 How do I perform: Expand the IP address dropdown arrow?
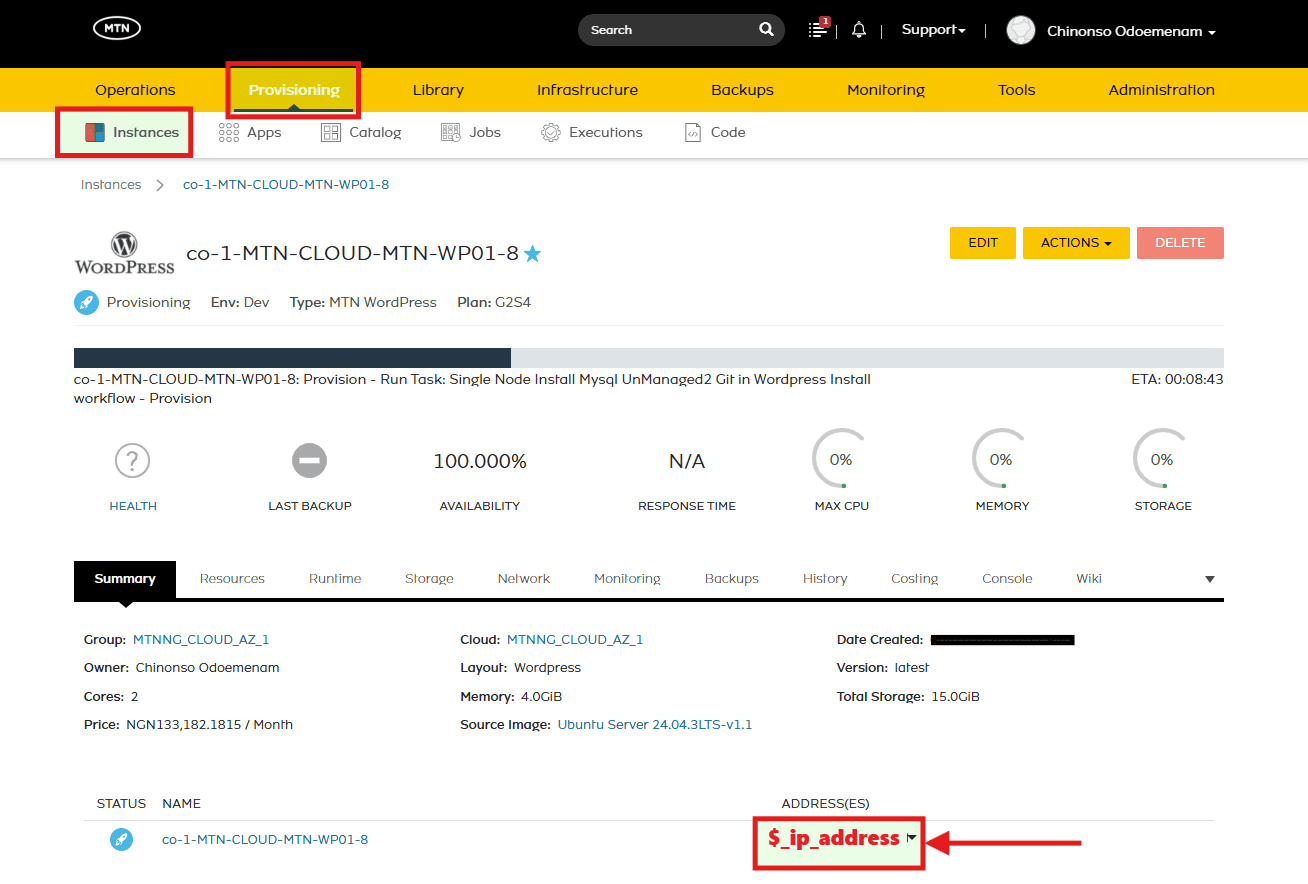pyautogui.click(x=911, y=838)
